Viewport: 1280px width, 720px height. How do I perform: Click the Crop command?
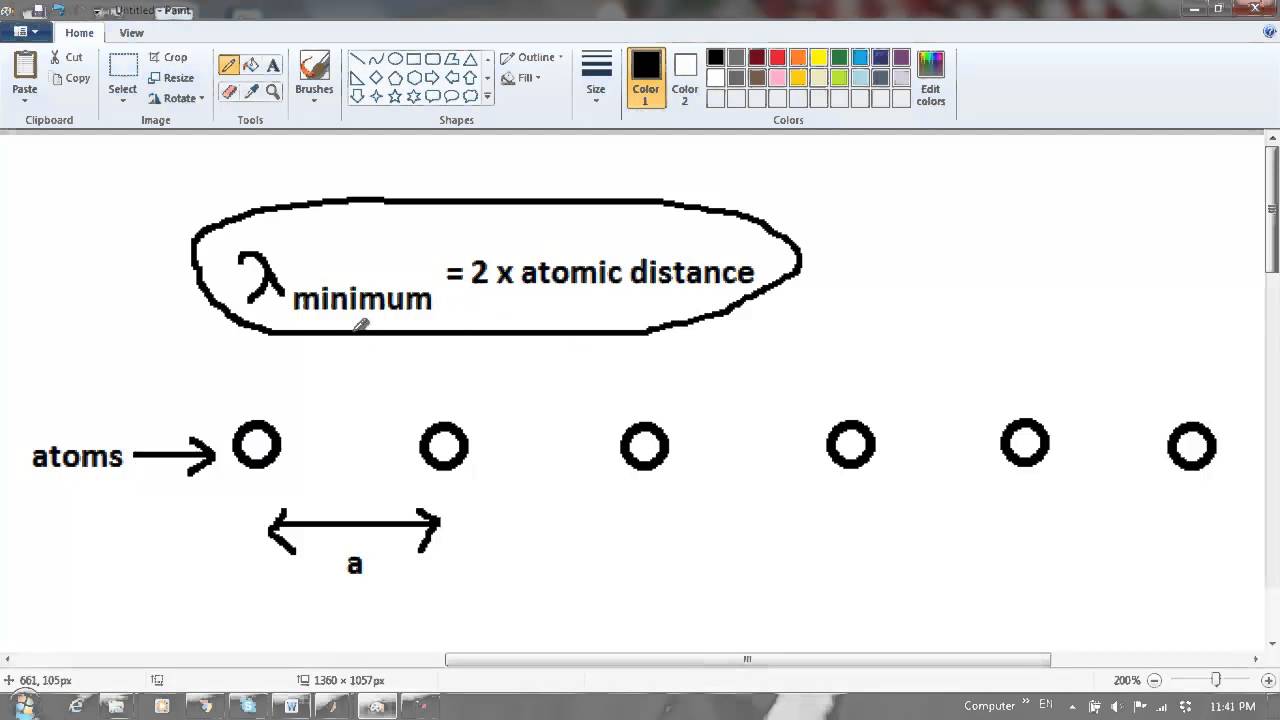pos(168,58)
